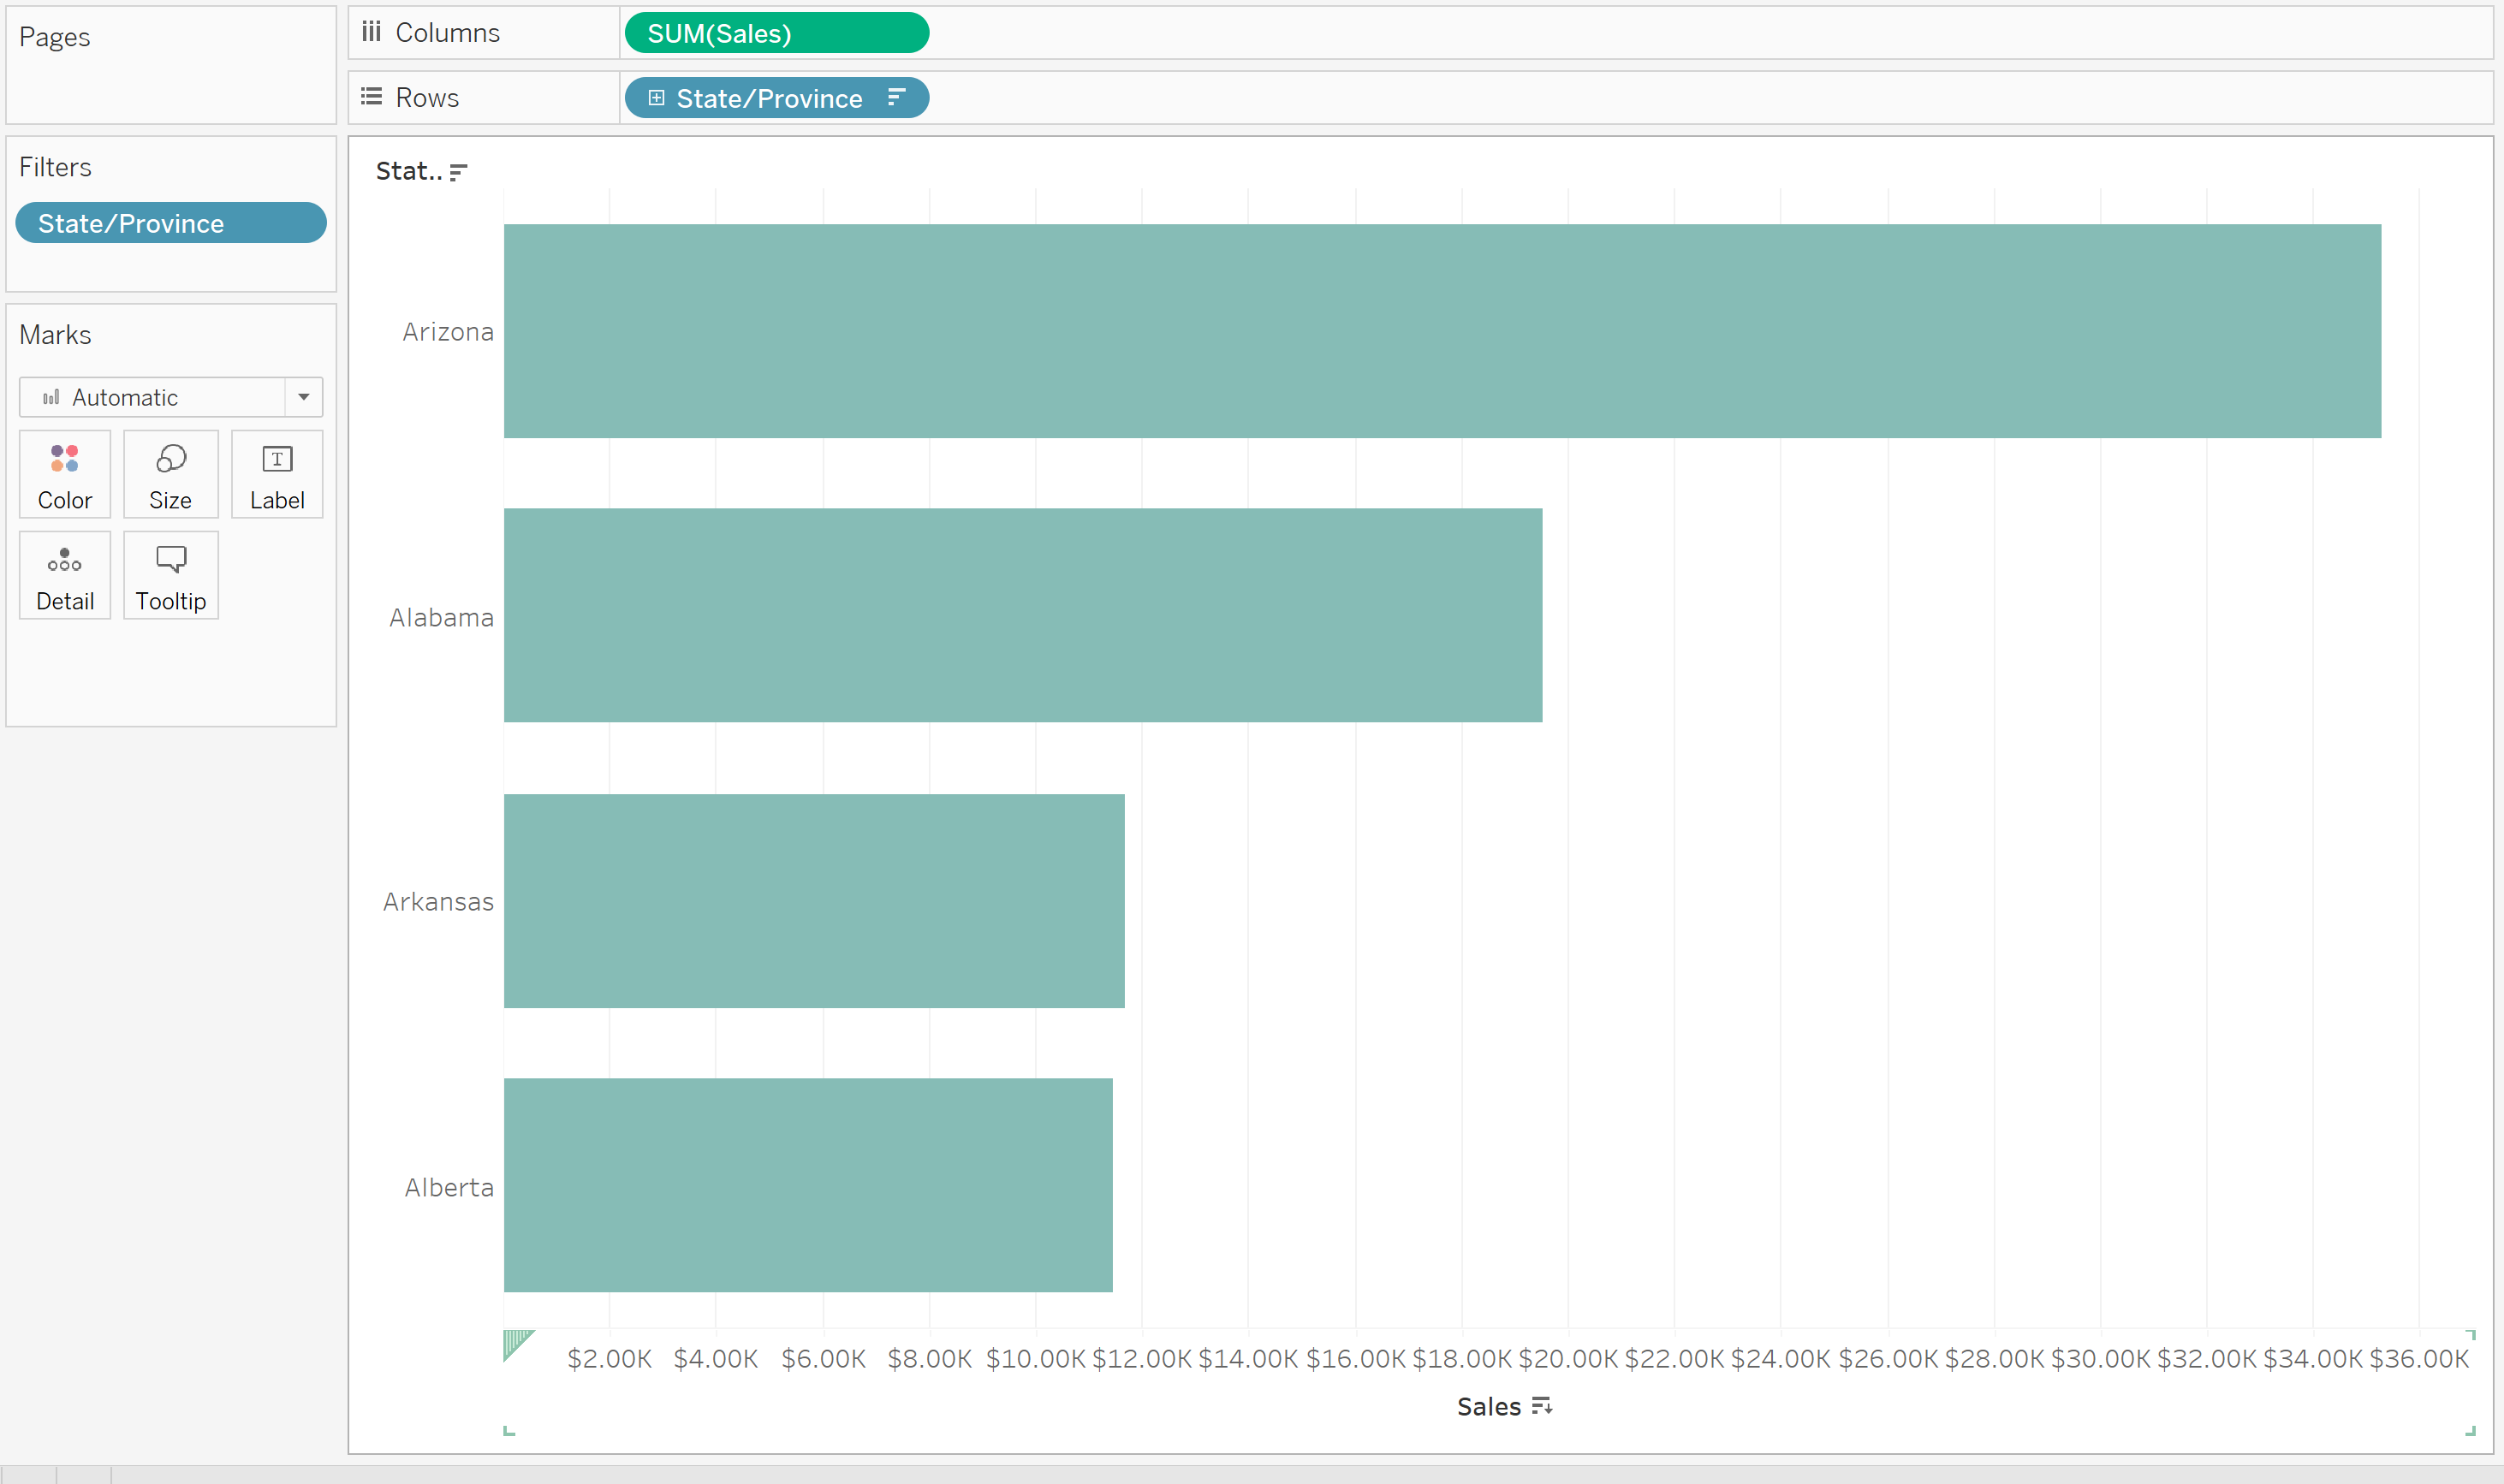Click the Alabama bar
Image resolution: width=2504 pixels, height=1484 pixels.
click(x=1023, y=615)
